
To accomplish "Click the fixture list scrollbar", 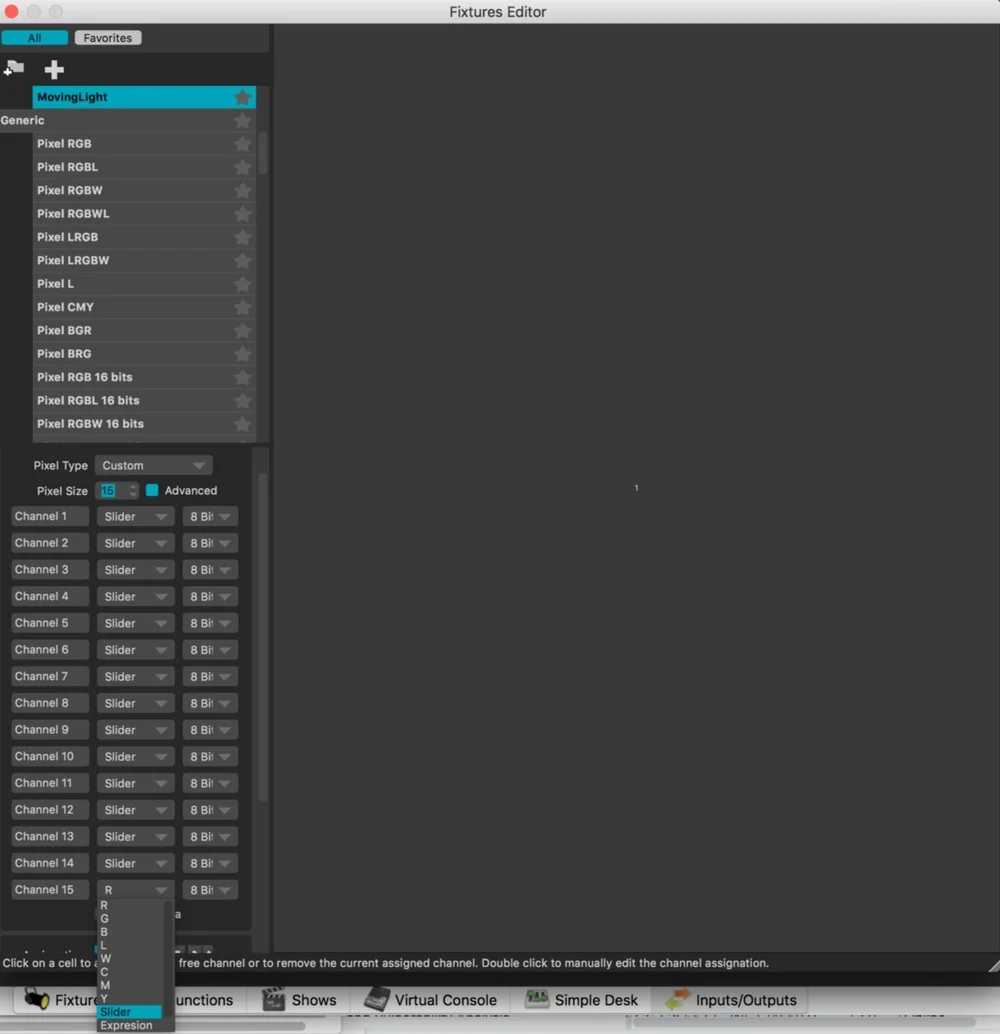I will (263, 153).
